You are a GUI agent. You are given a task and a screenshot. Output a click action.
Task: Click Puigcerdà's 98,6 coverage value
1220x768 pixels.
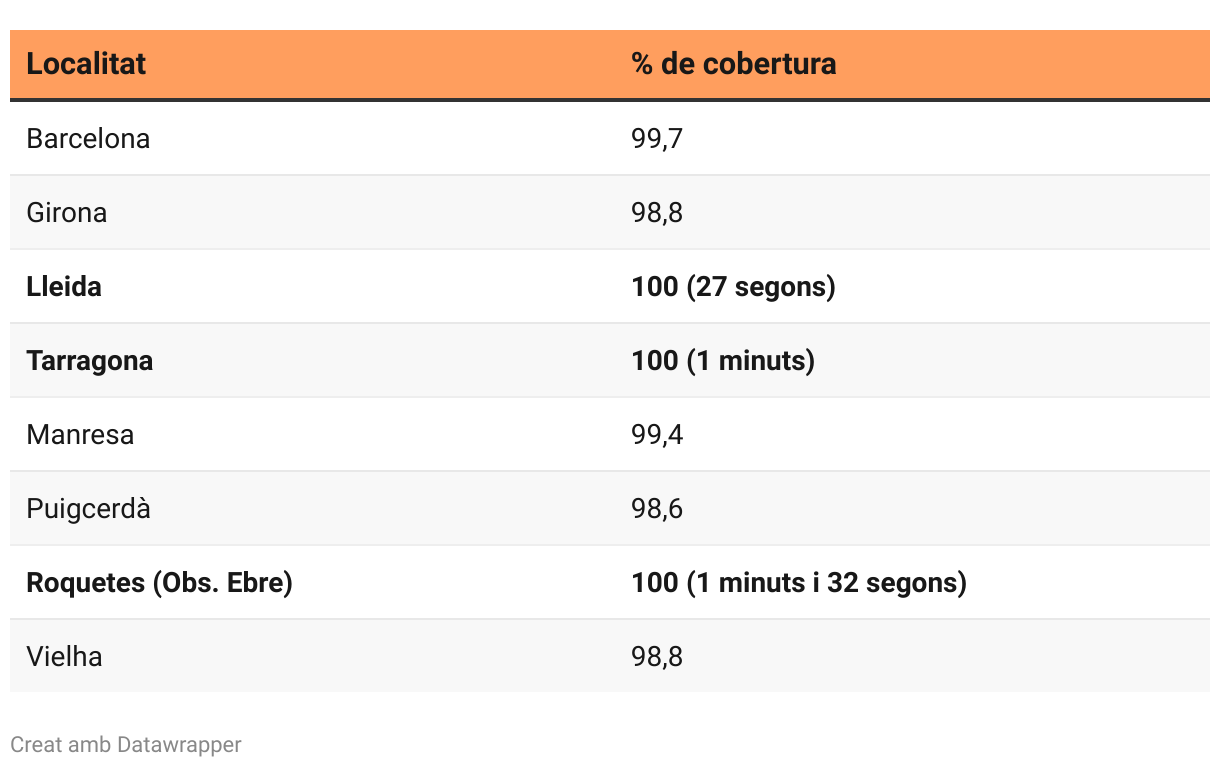657,508
